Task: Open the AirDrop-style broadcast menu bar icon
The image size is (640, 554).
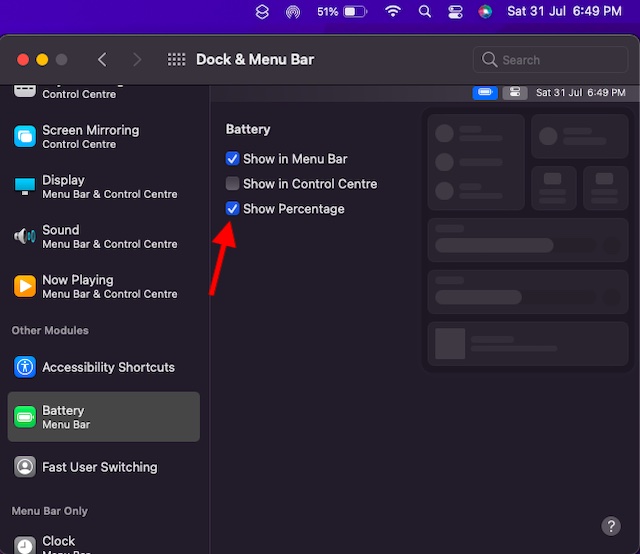Action: click(x=293, y=12)
